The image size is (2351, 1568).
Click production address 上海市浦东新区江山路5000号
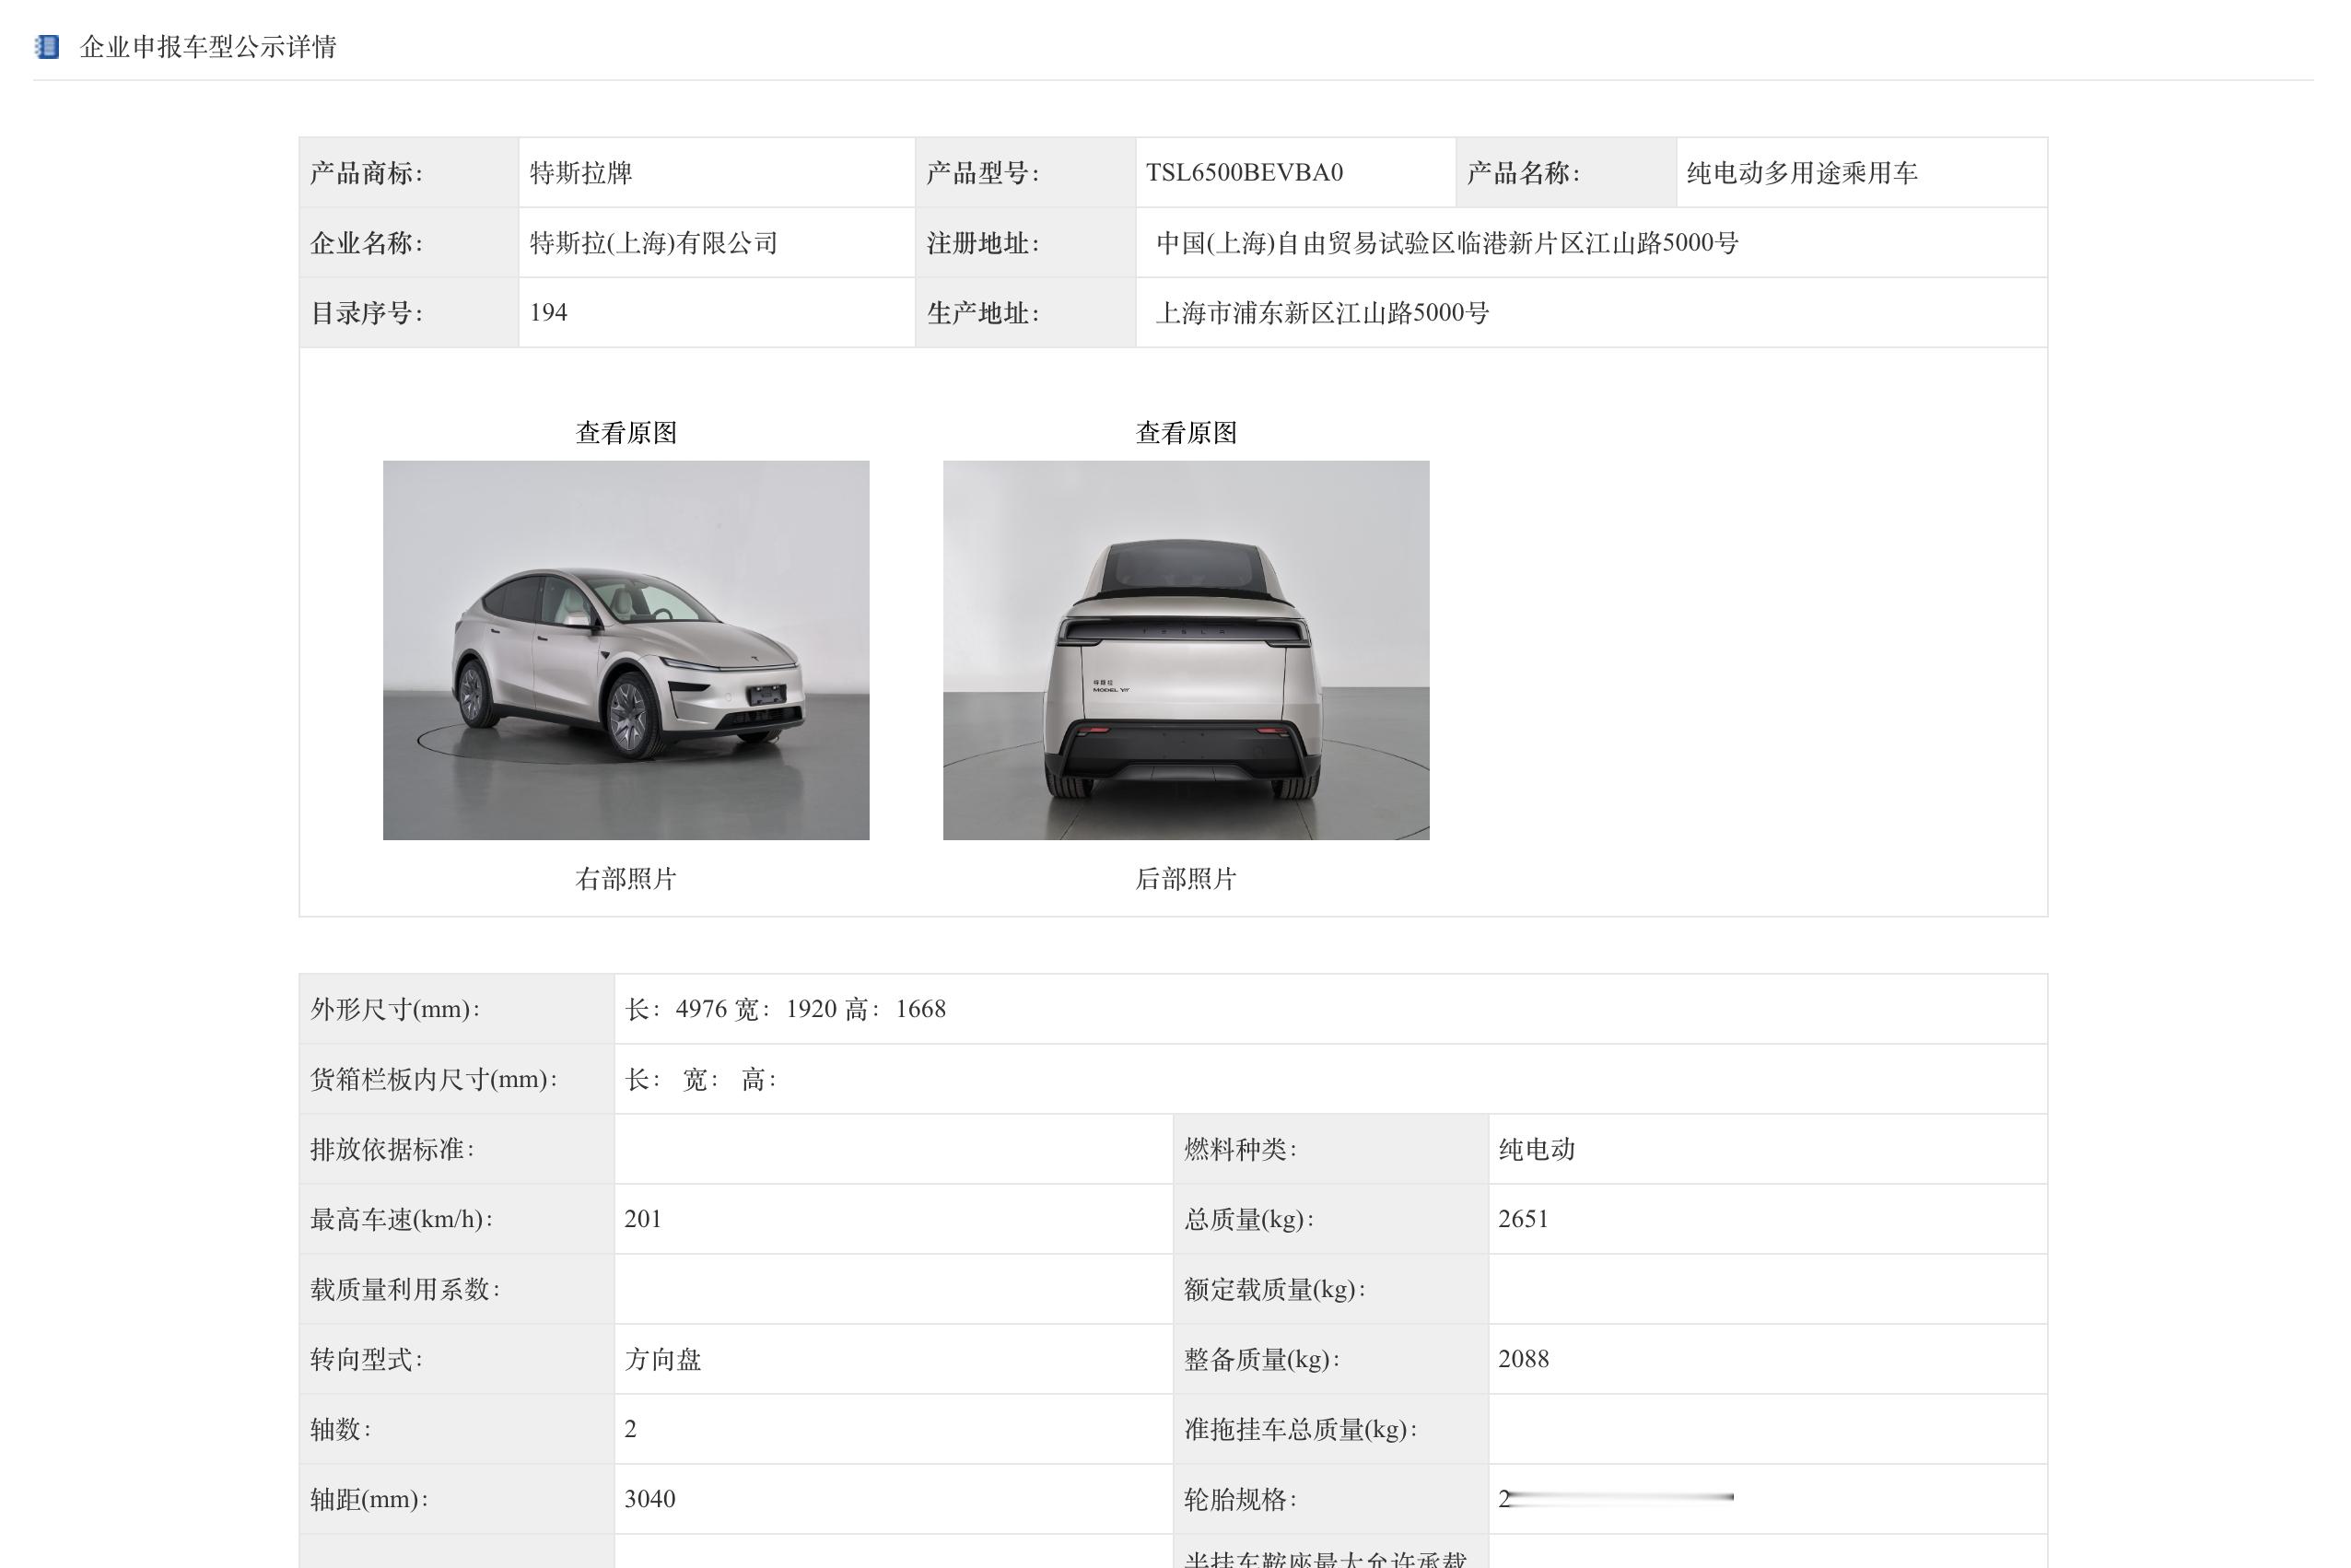[1322, 313]
